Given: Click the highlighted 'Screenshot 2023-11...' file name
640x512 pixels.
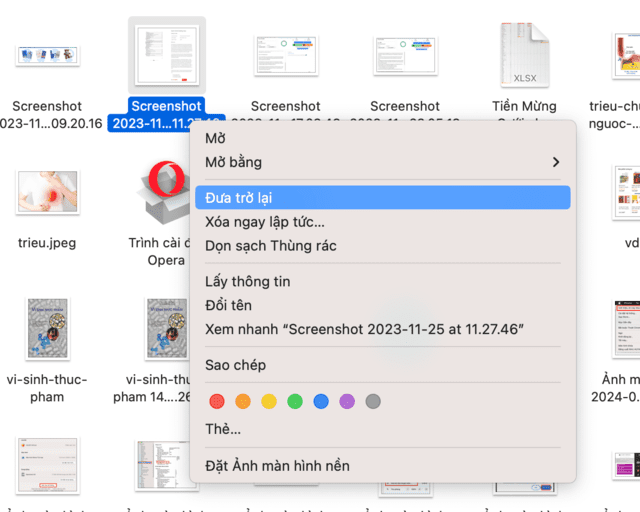Looking at the screenshot, I should tap(167, 115).
